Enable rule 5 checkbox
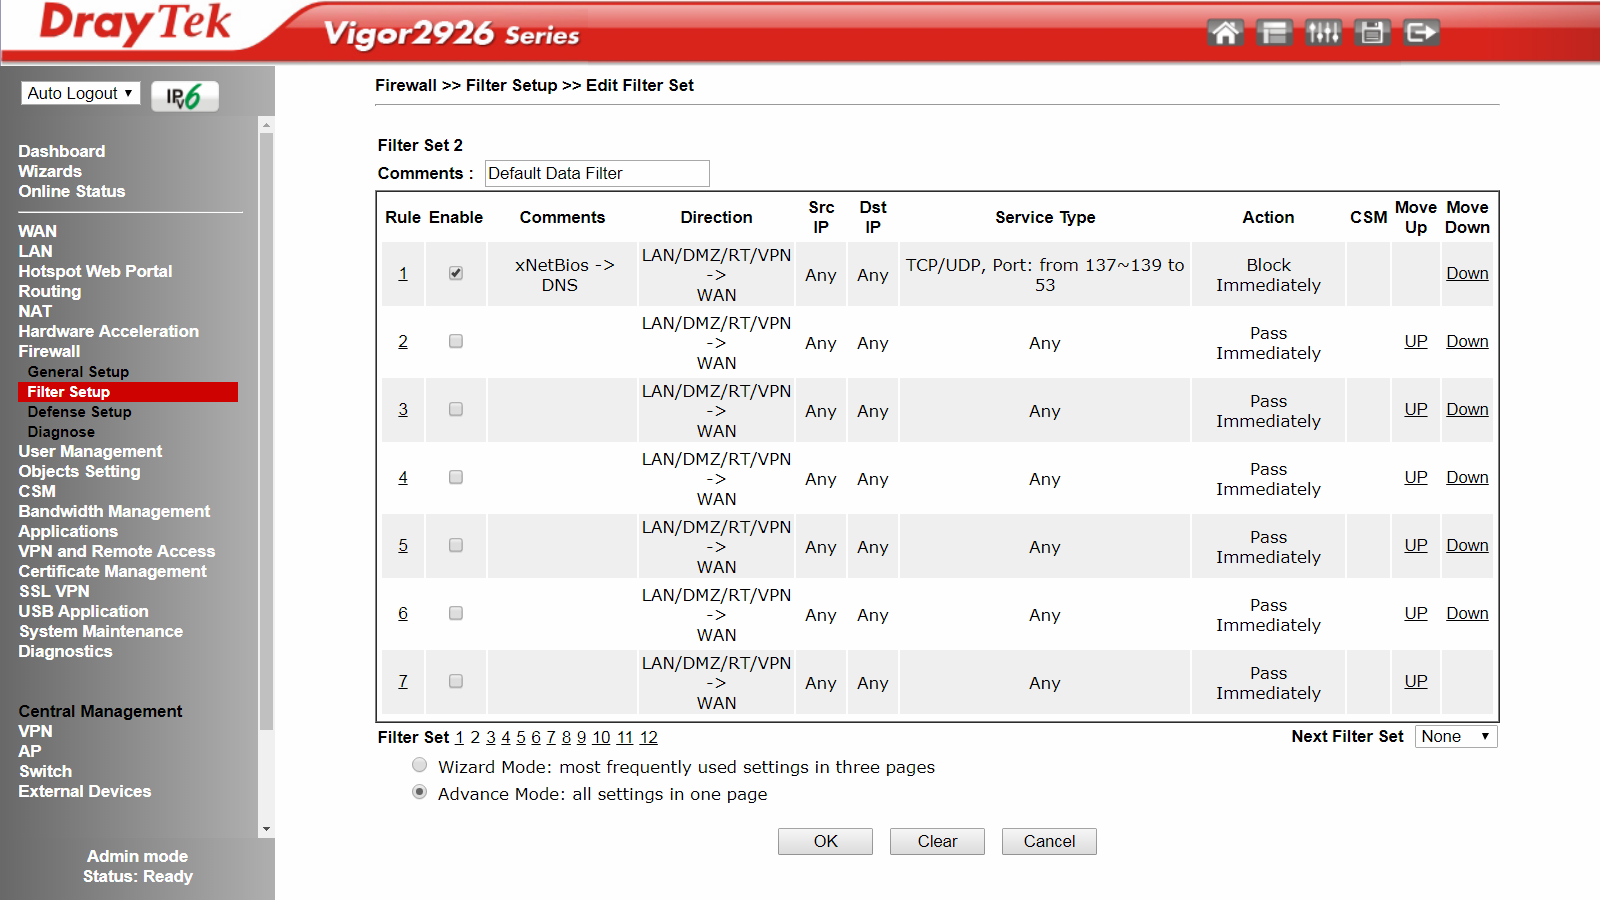1600x900 pixels. (x=456, y=545)
